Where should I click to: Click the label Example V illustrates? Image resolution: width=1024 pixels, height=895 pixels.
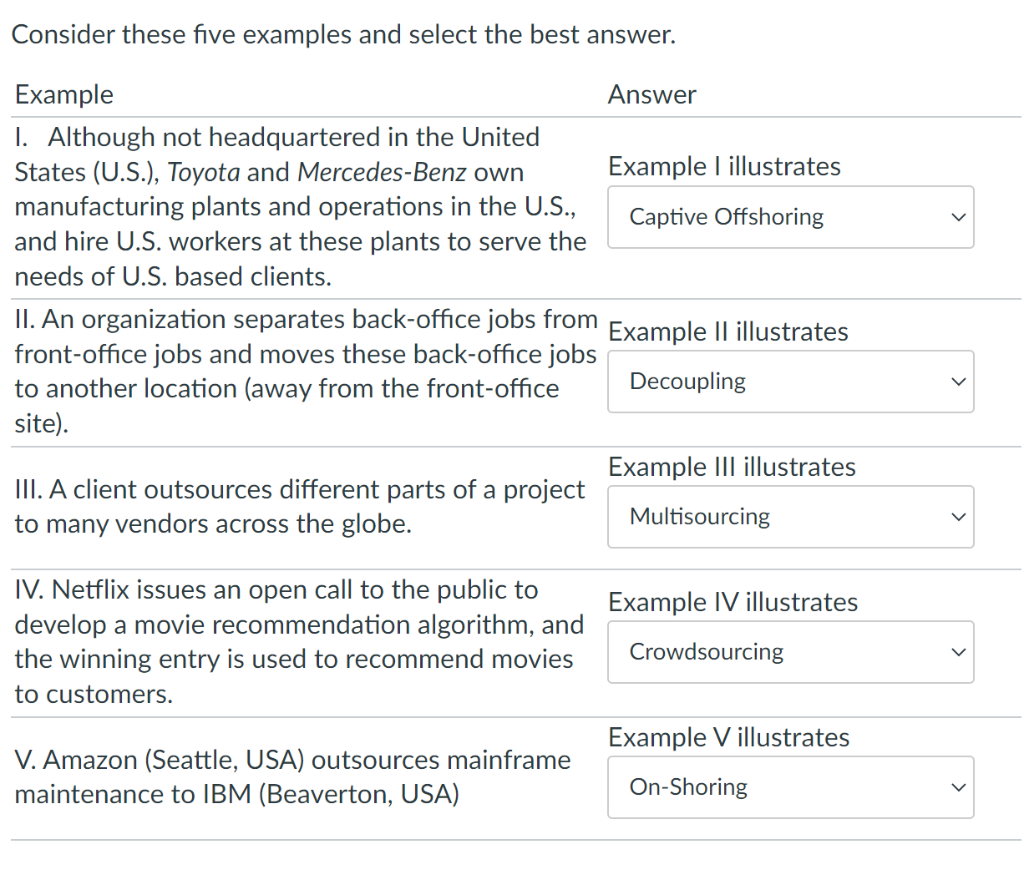[x=729, y=737]
